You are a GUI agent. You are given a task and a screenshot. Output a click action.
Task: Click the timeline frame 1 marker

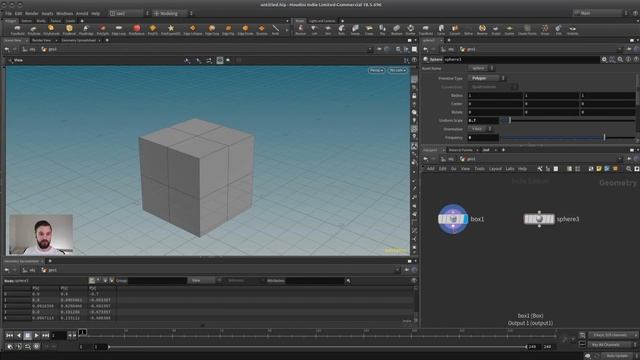[x=82, y=332]
